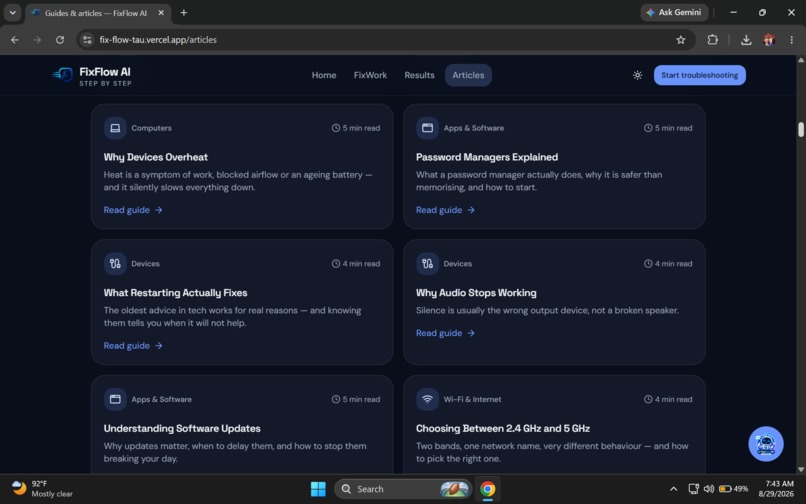Open the Password Managers Explained title
Image resolution: width=806 pixels, height=504 pixels.
tap(487, 157)
